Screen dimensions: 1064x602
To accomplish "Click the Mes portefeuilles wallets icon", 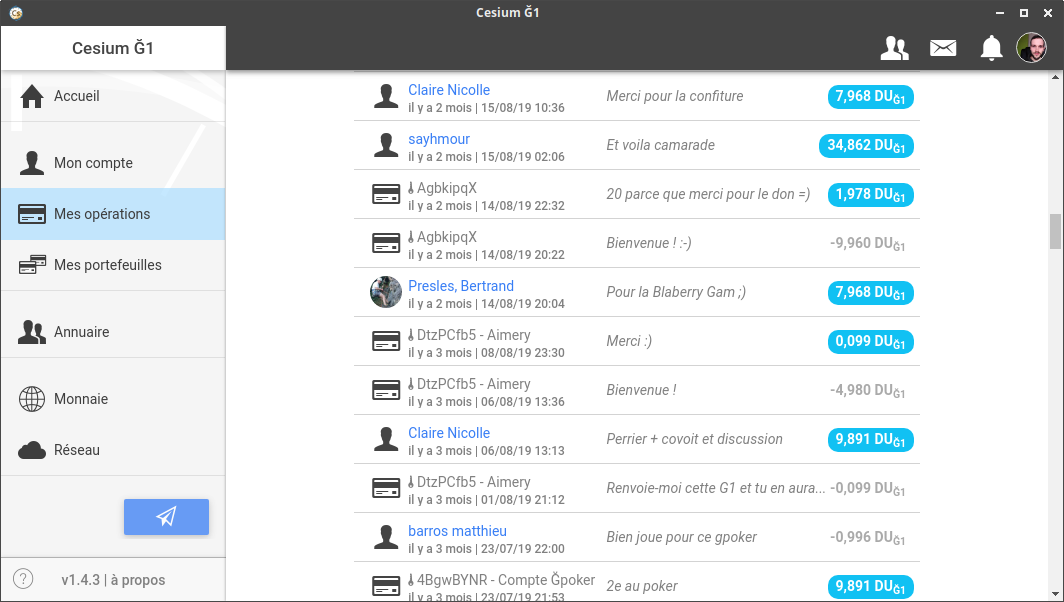I will 32,265.
